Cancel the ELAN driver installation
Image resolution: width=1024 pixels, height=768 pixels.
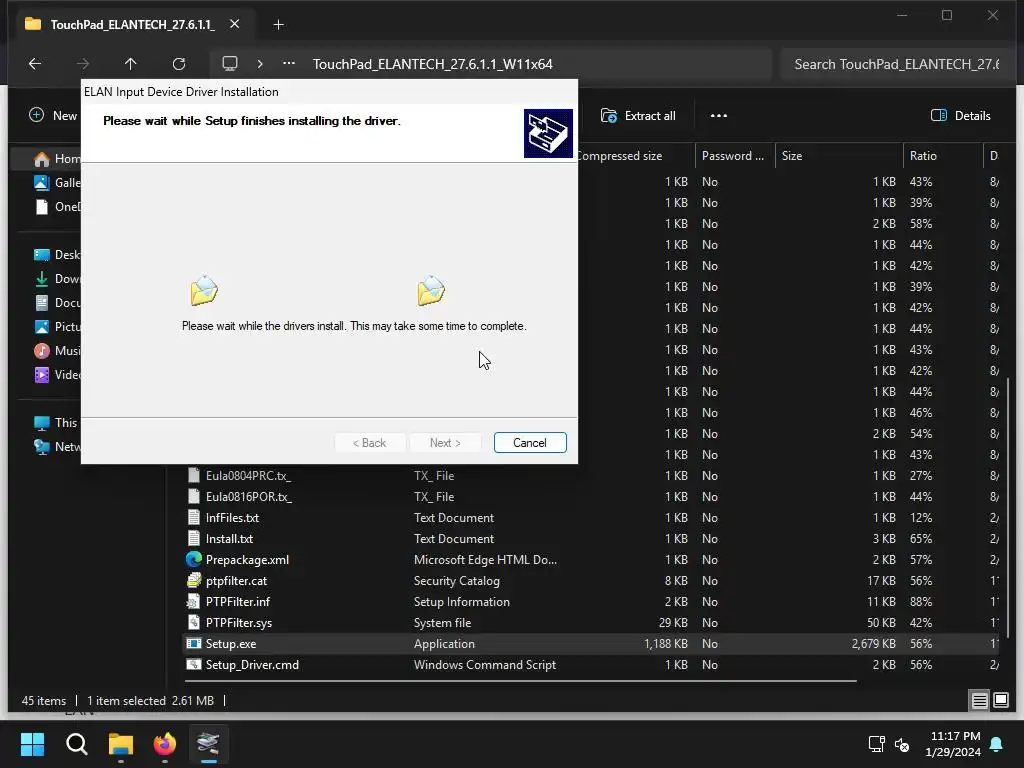pos(530,443)
